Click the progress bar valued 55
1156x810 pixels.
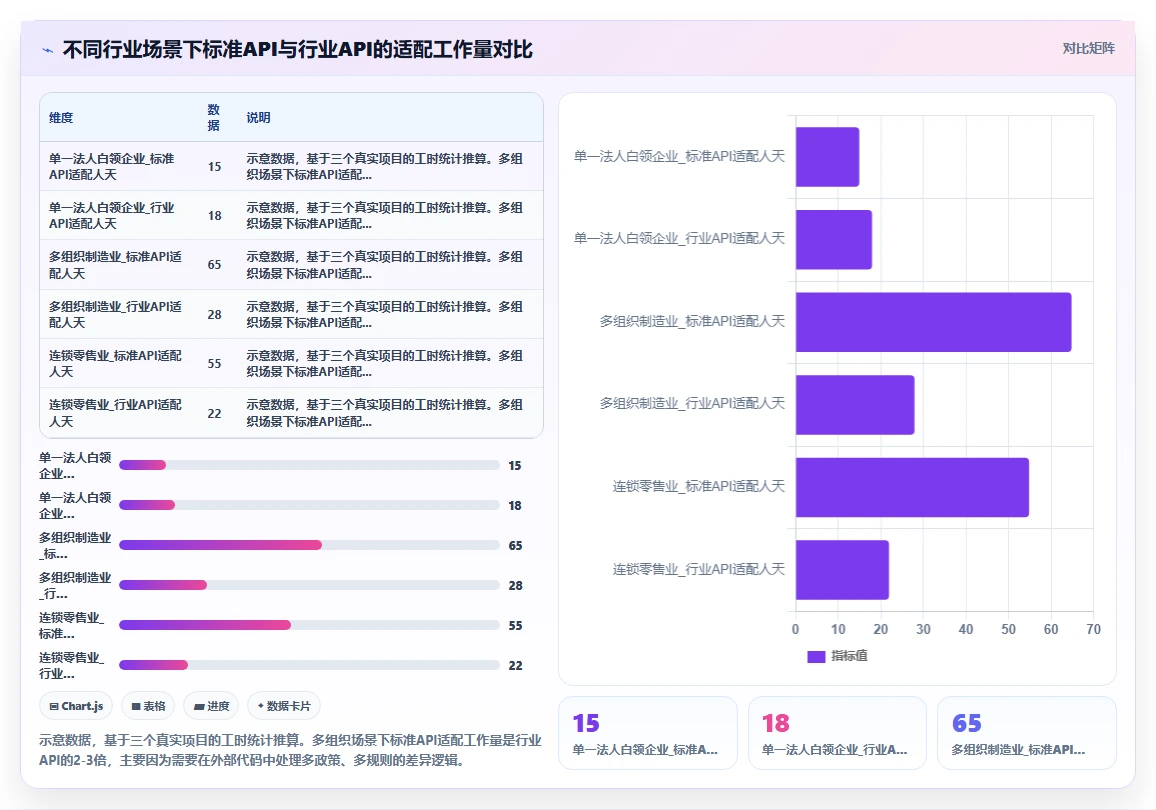(310, 625)
